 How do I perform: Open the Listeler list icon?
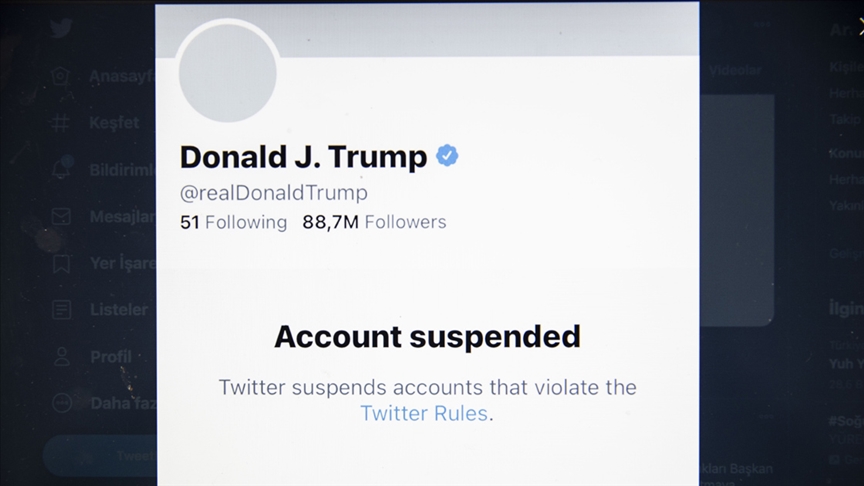tap(62, 310)
